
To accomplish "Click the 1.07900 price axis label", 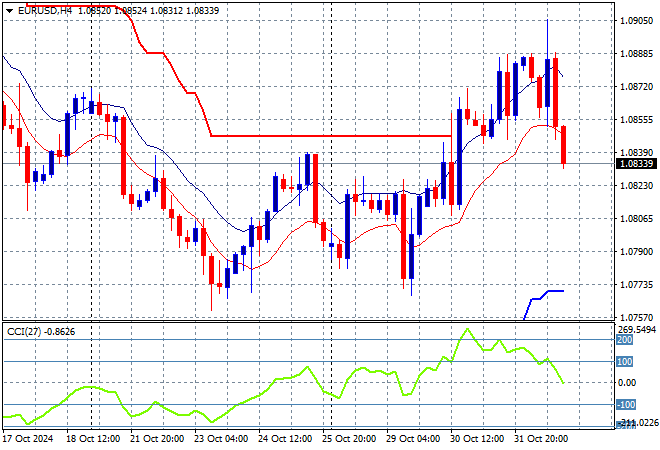I will click(x=636, y=252).
